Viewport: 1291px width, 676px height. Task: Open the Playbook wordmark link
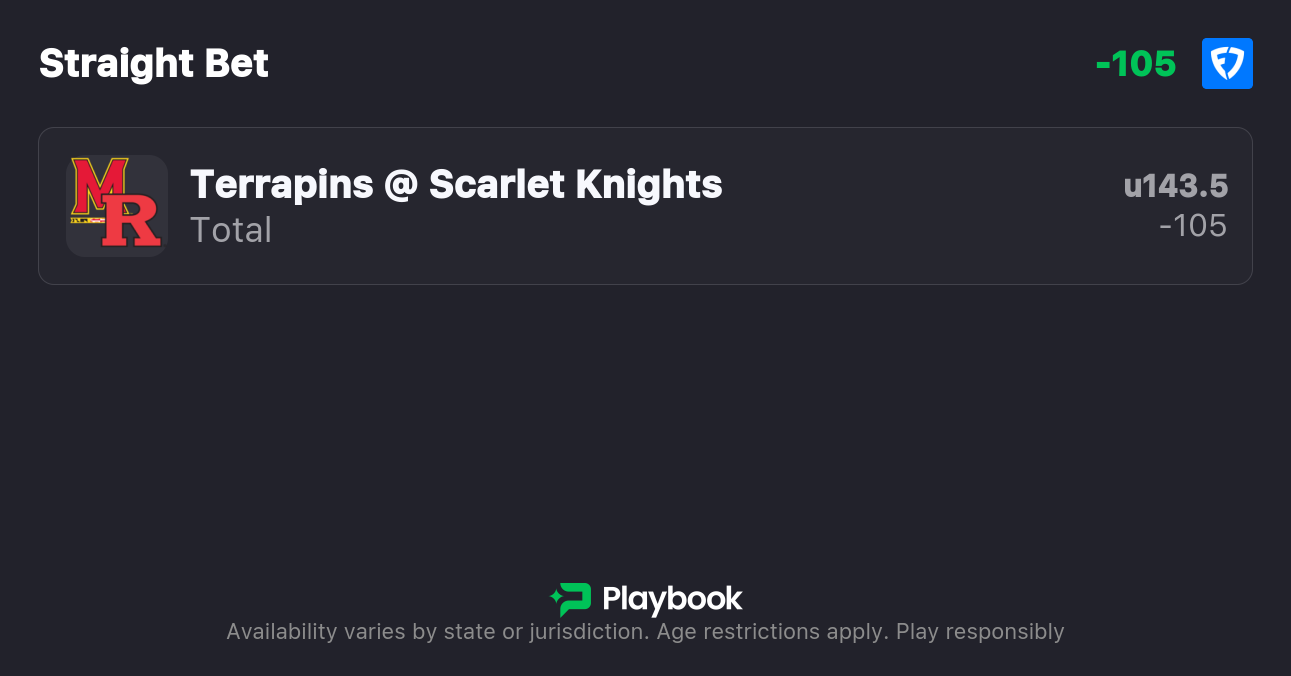point(672,599)
